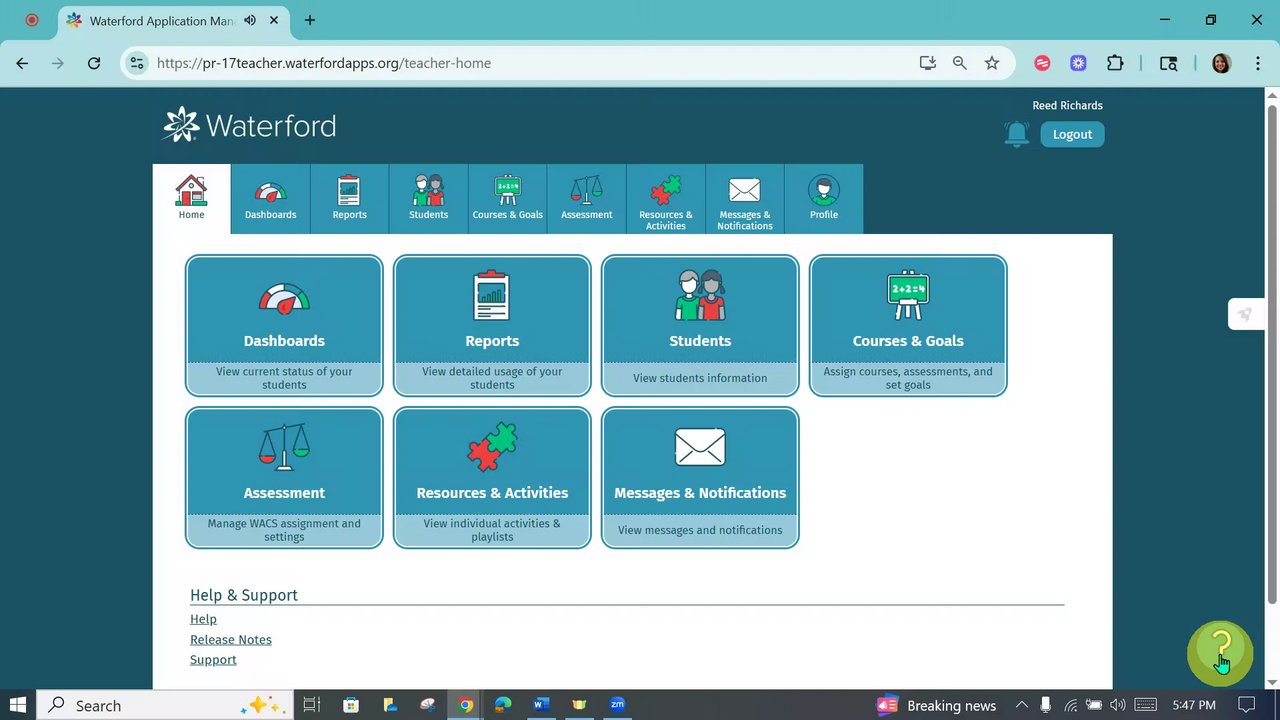Screen dimensions: 1280x720
Task: Click the red extension icon in Chrome toolbar
Action: tap(1042, 63)
